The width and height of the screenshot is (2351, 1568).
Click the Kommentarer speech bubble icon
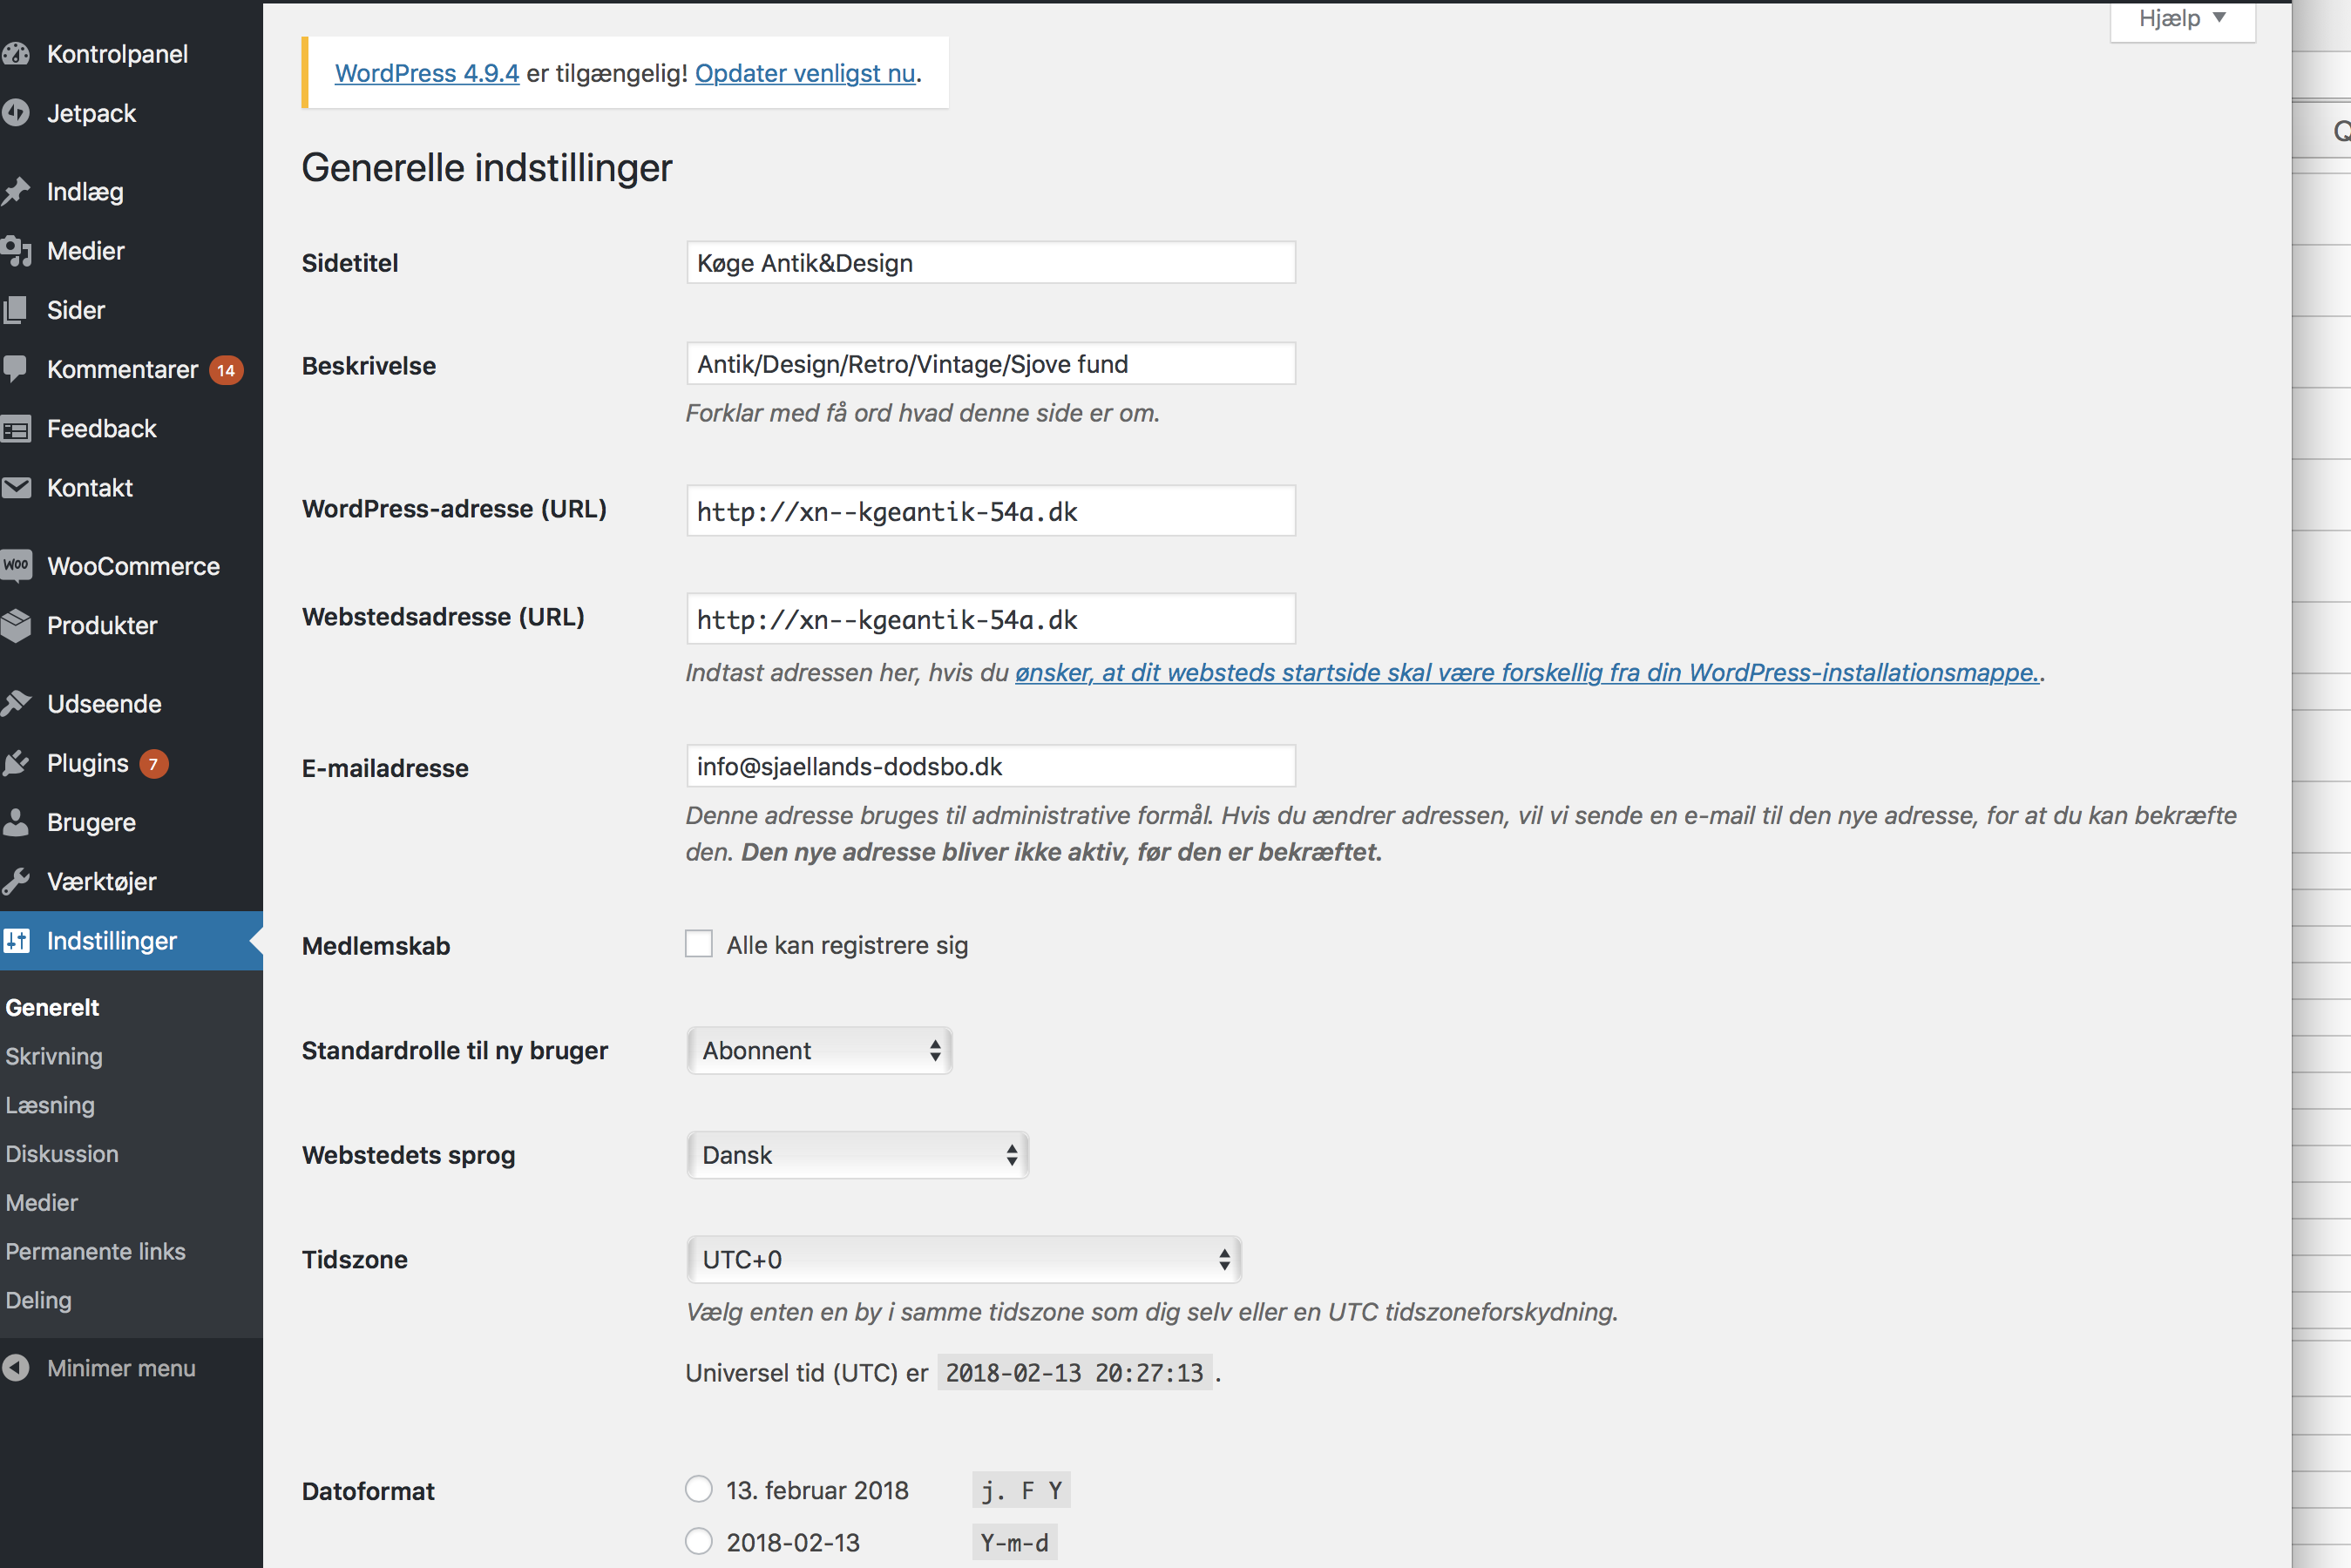16,369
